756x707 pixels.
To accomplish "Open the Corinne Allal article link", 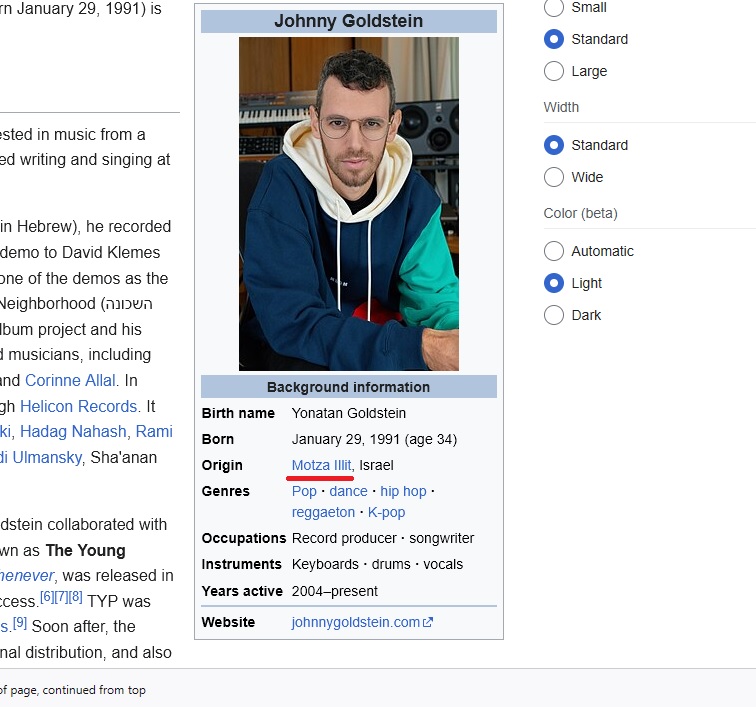I will (70, 381).
